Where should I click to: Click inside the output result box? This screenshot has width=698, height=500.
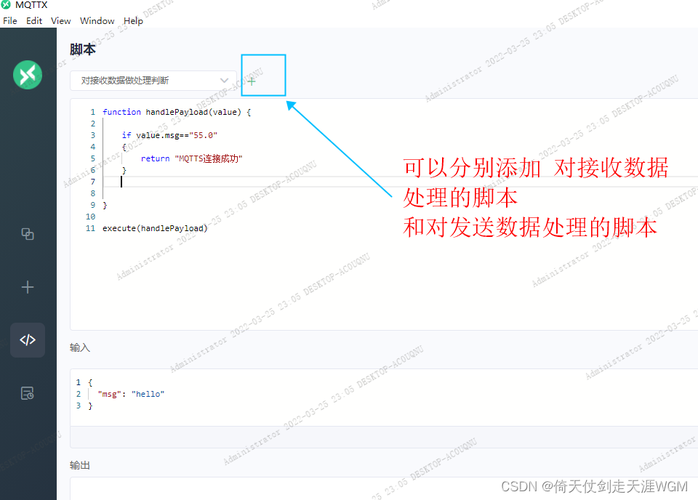pos(384,489)
